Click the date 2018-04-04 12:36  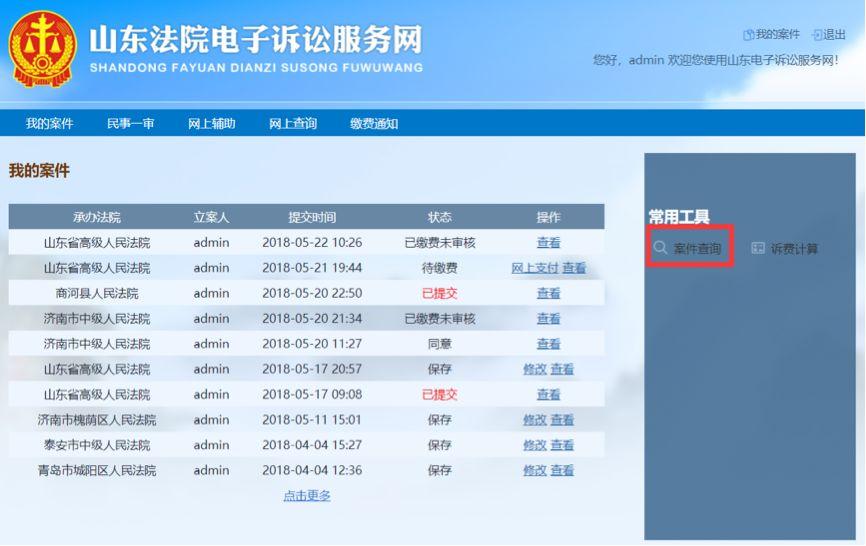[x=312, y=470]
